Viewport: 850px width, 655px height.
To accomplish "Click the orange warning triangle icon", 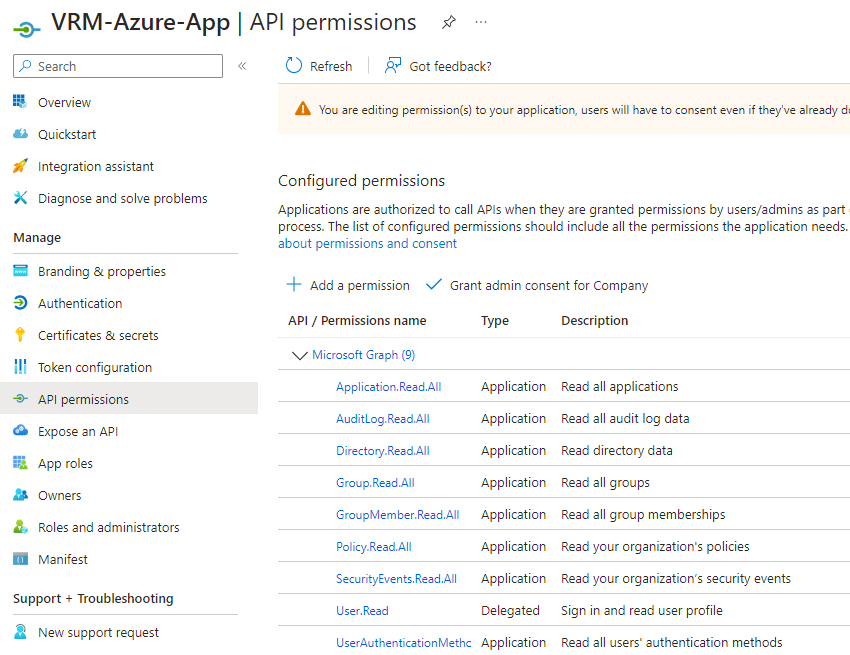I will point(302,108).
